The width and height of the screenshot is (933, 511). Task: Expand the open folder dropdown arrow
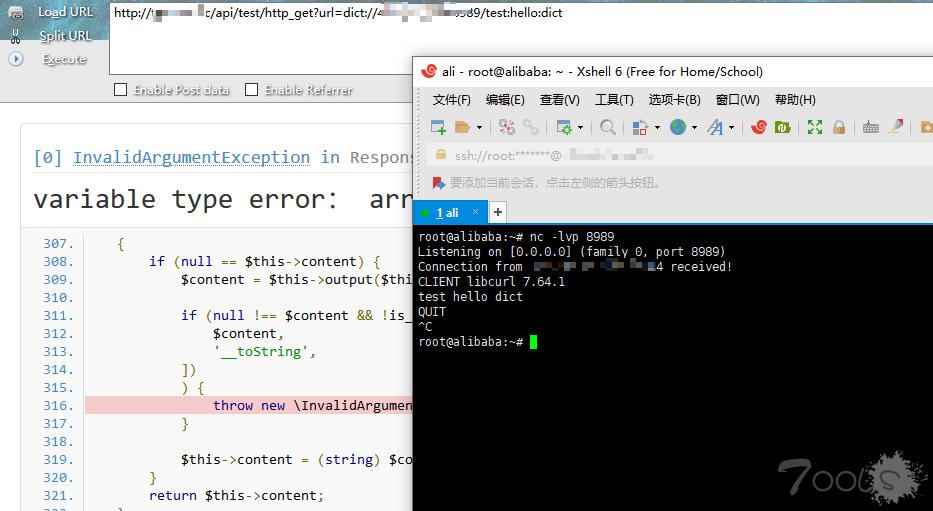pos(479,127)
